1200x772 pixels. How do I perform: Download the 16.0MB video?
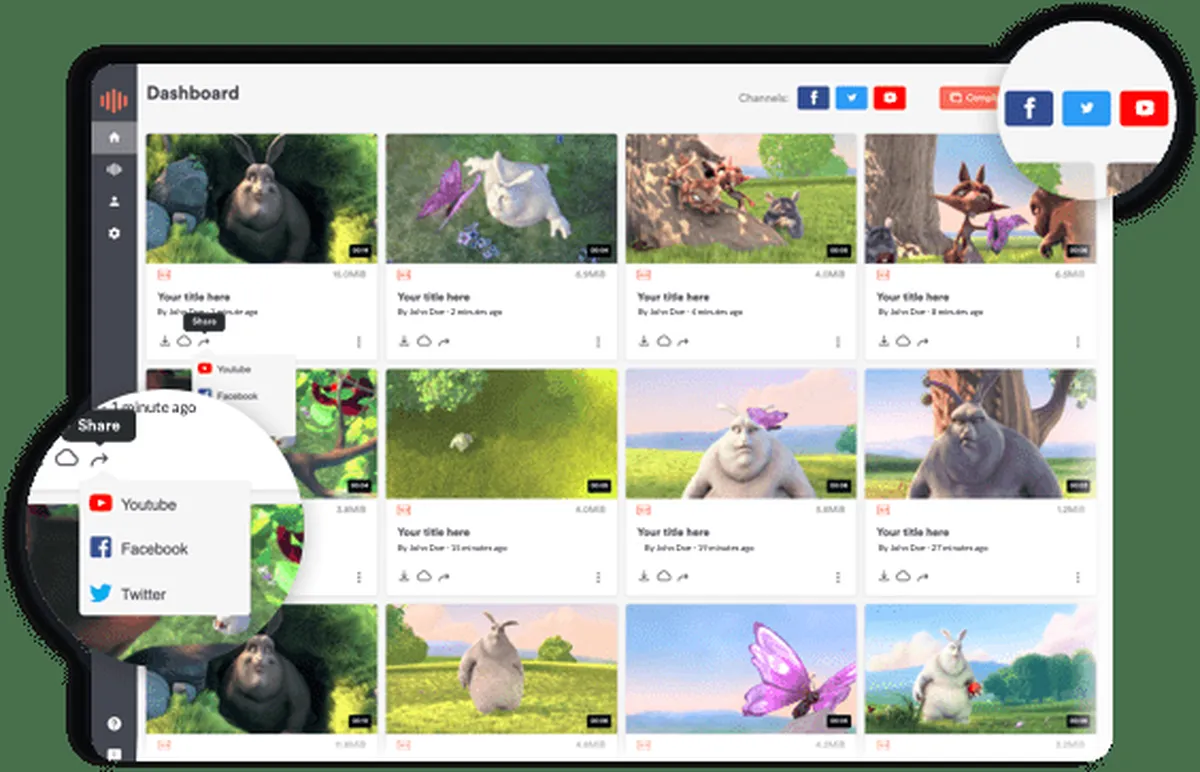coord(165,341)
